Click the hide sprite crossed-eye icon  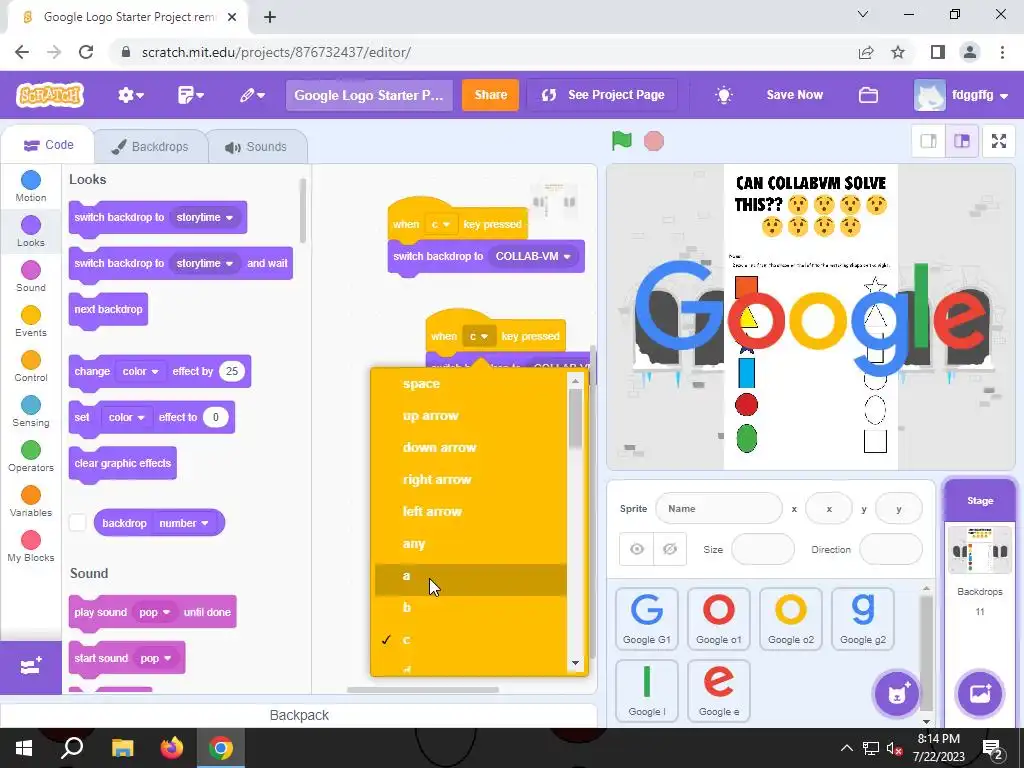(x=669, y=549)
